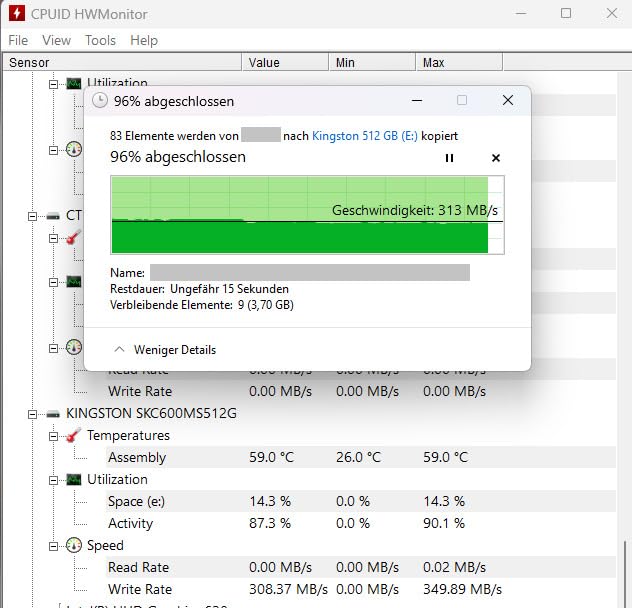
Task: Click the Sensor column header
Action: point(122,62)
